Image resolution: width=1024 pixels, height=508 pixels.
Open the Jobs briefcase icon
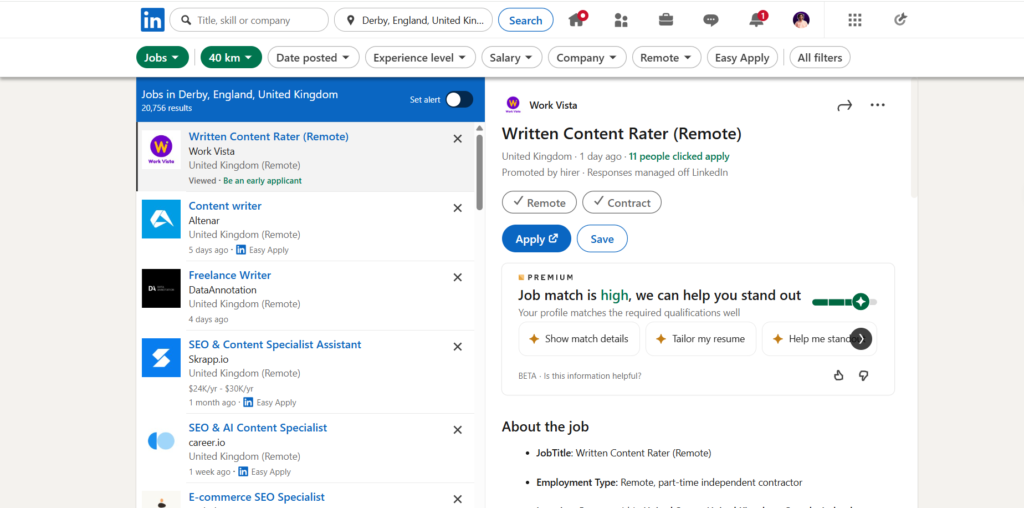click(665, 20)
